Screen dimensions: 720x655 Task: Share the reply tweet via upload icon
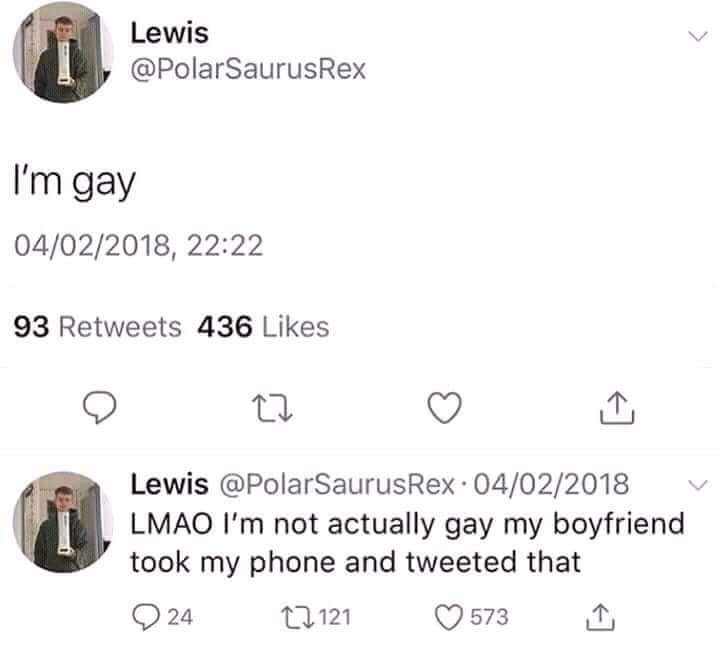pos(600,618)
